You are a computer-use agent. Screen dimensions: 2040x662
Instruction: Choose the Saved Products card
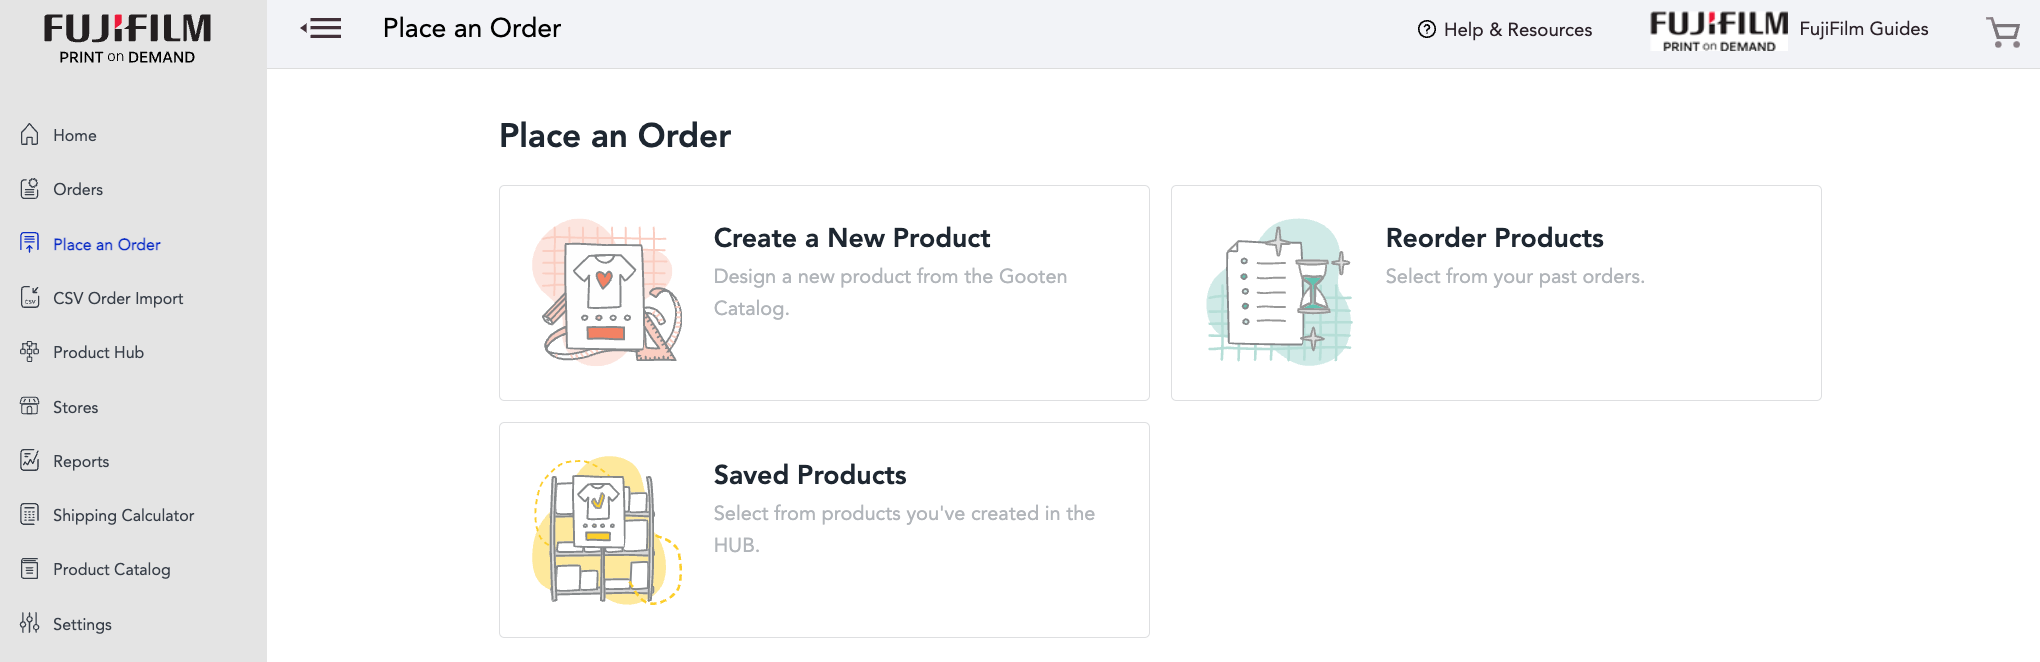(824, 530)
